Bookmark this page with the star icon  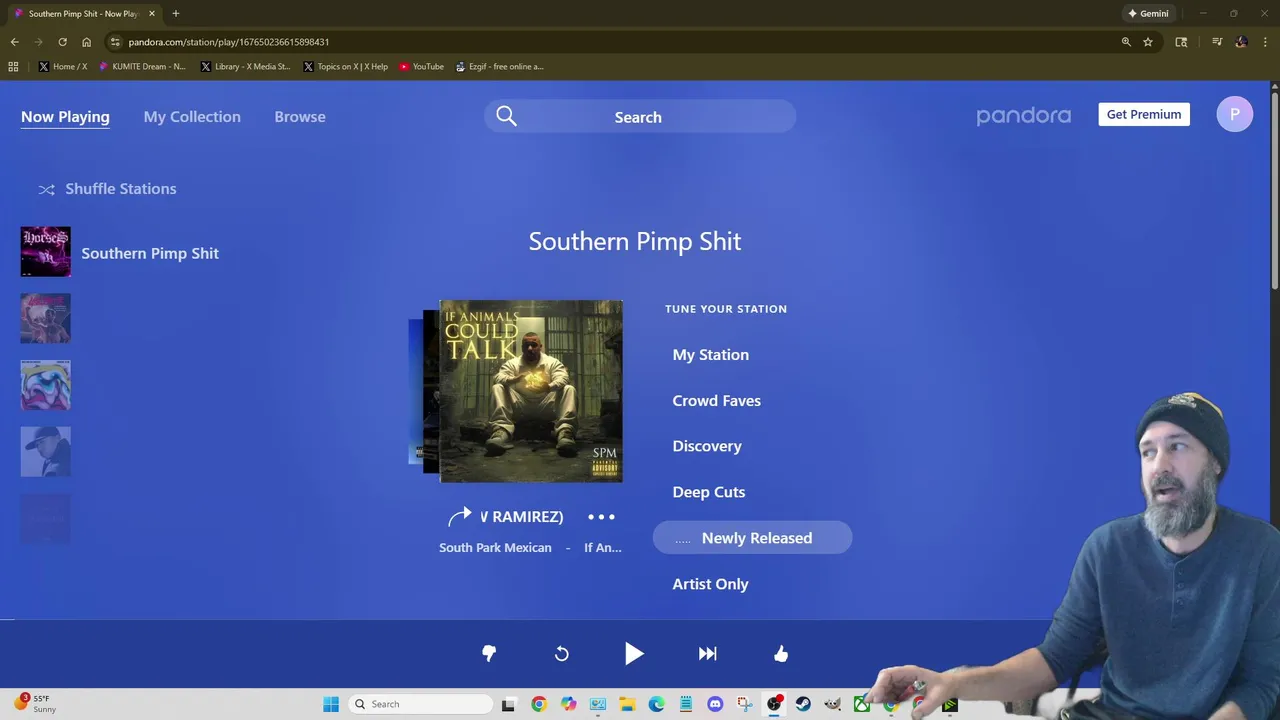point(1148,42)
